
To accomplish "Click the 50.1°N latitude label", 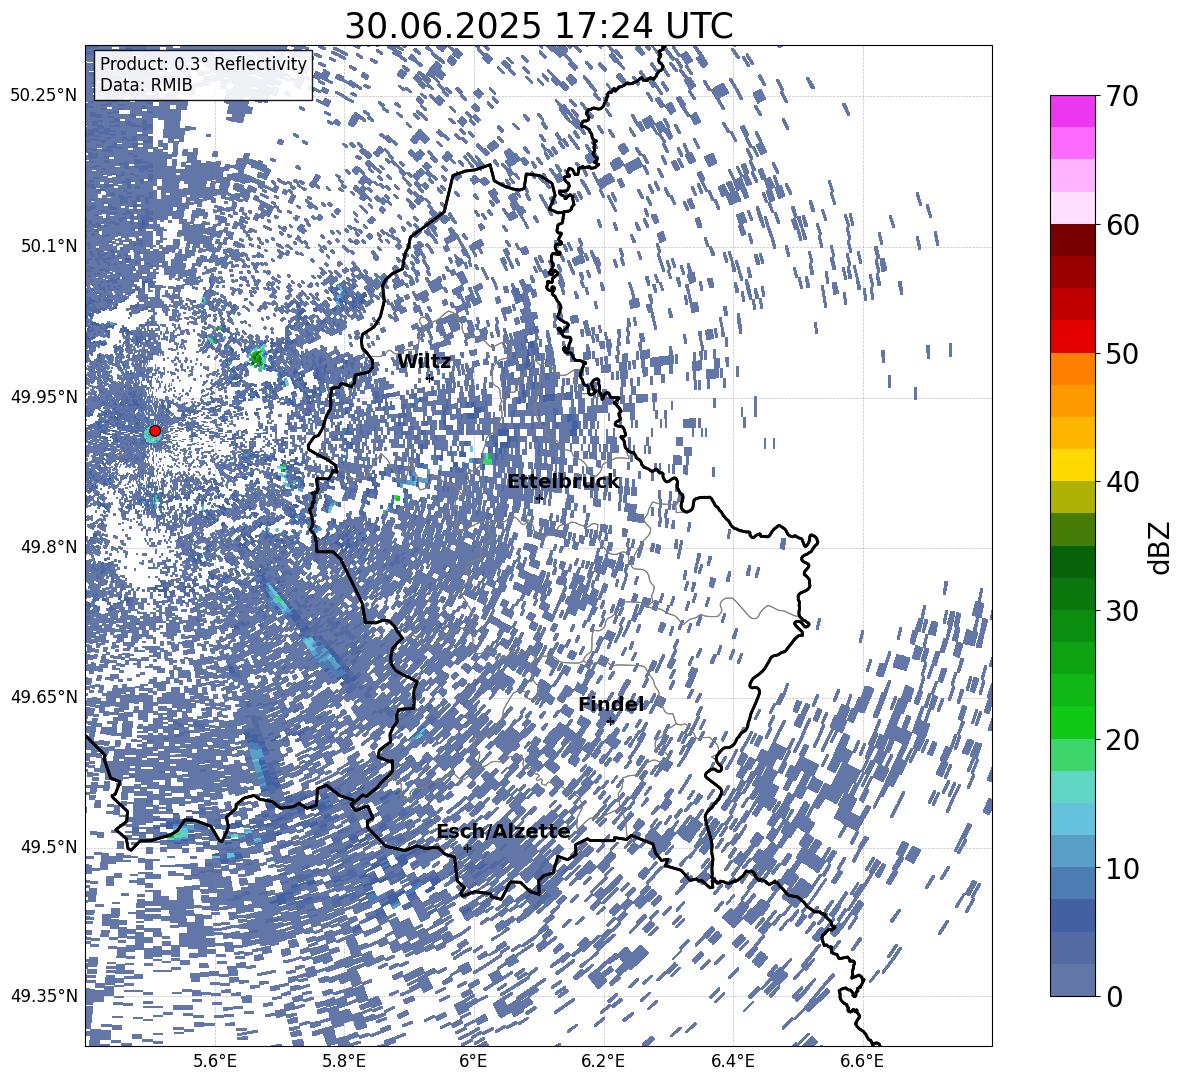I will pyautogui.click(x=50, y=245).
